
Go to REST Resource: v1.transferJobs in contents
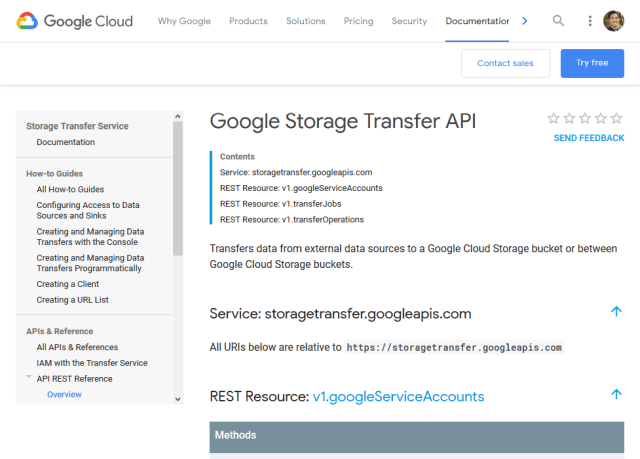click(x=280, y=204)
